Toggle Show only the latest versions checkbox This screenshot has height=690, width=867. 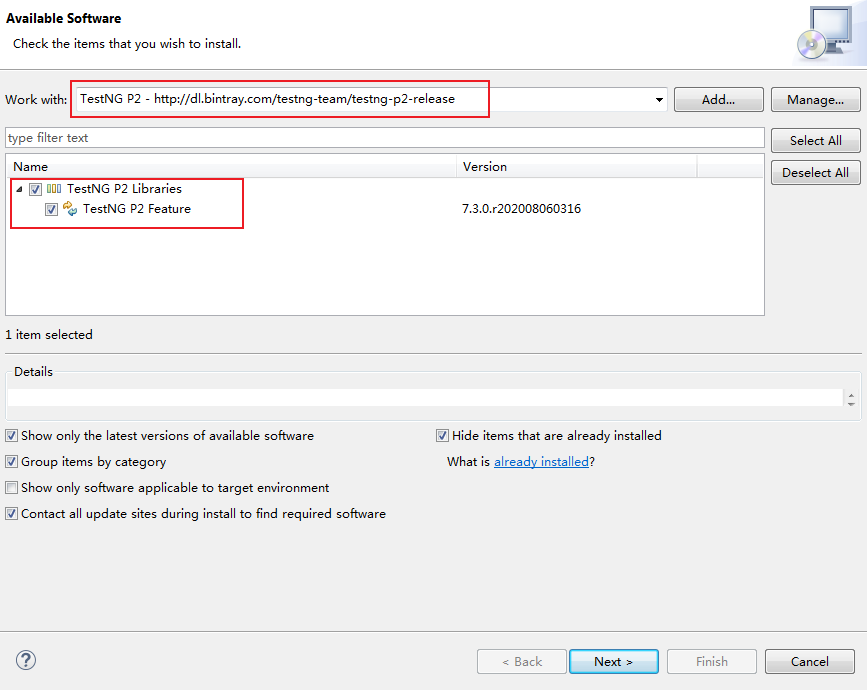click(x=12, y=436)
